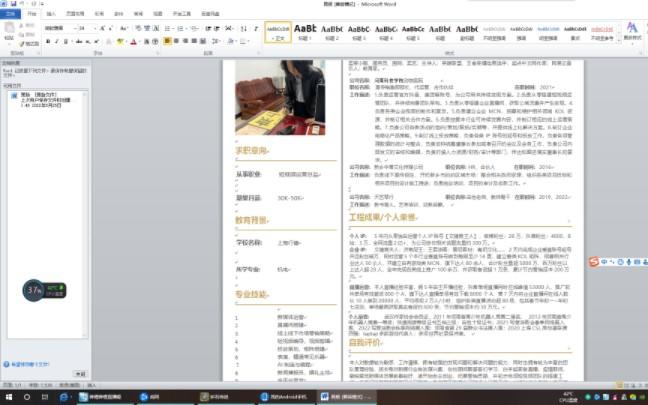Click the Close button in recovery pane
Viewport: 648px width, 405px height.
coord(81,373)
